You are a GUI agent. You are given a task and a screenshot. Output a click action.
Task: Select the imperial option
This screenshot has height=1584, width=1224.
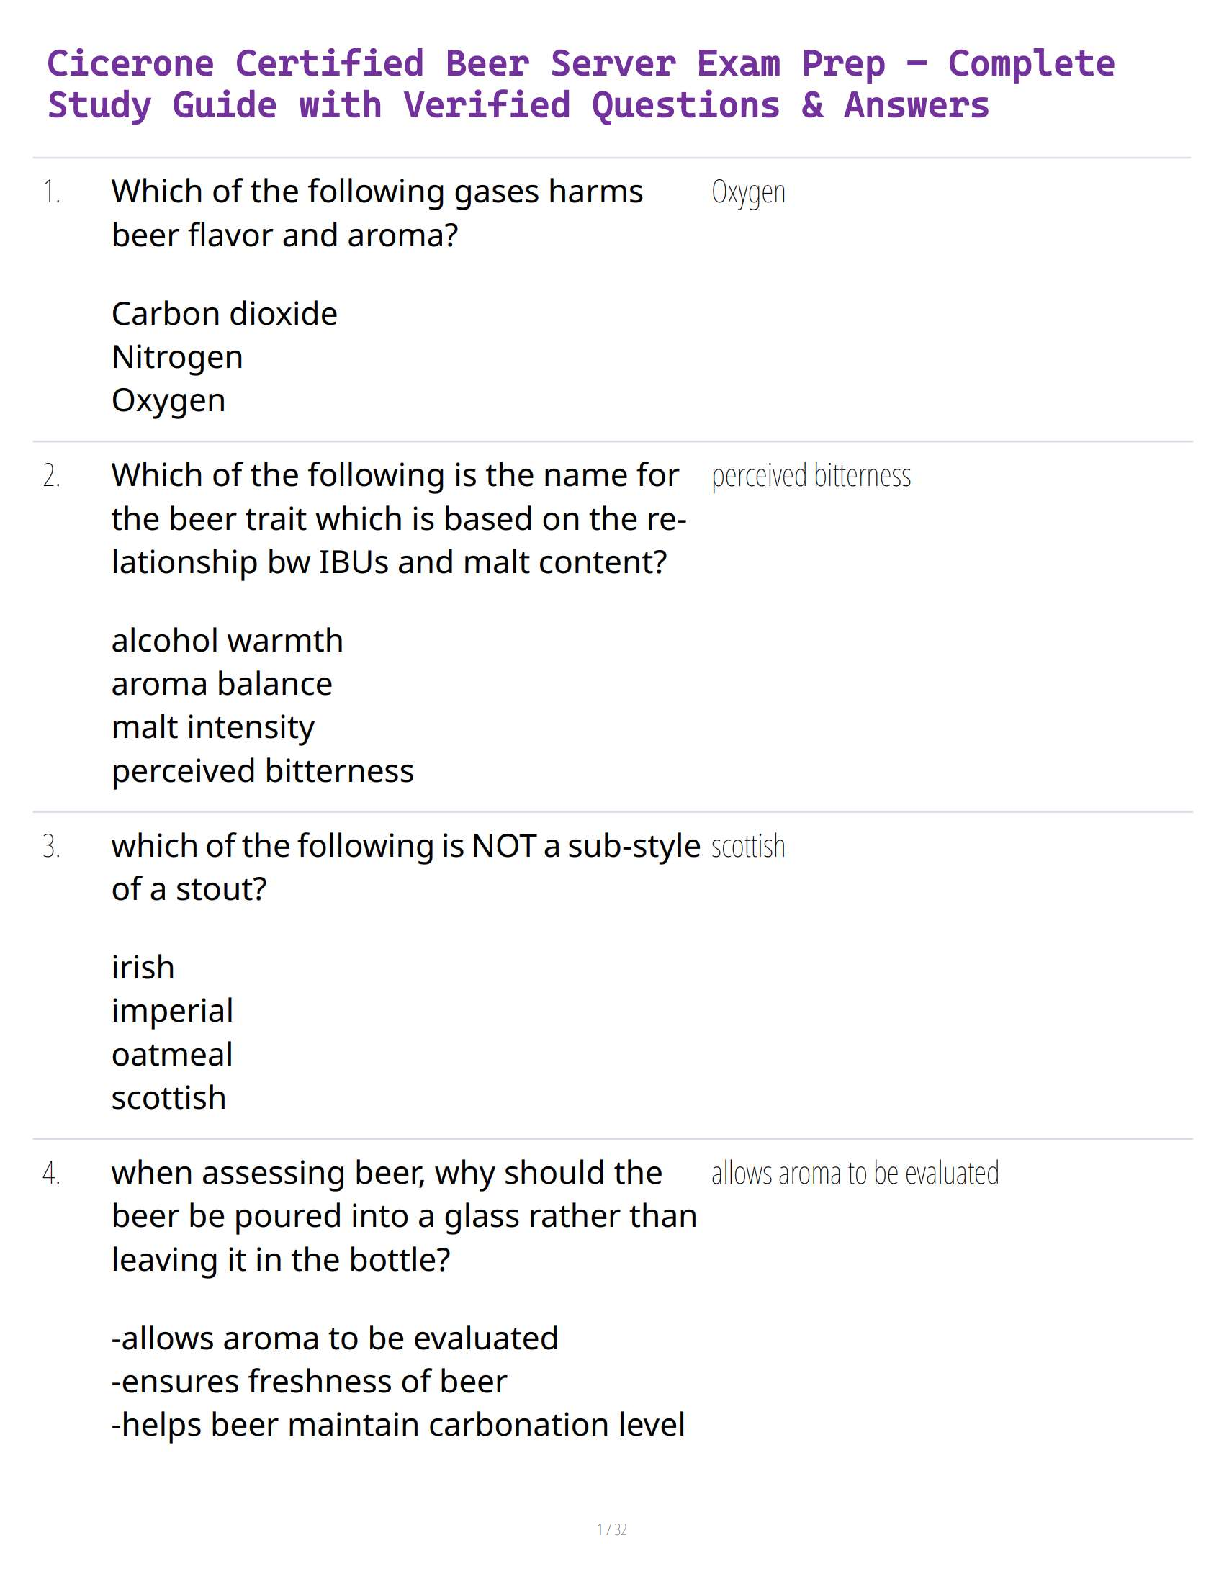coord(172,1011)
